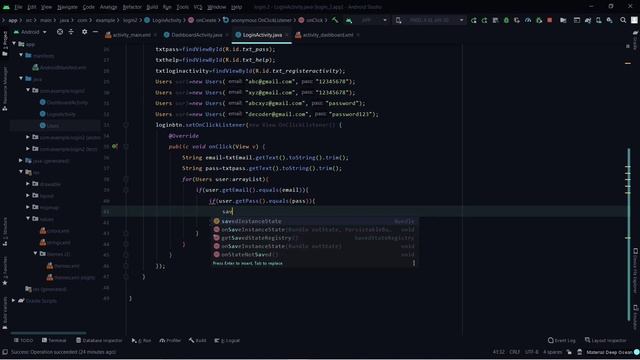Viewport: 640px width, 360px height.
Task: Open the SDK Manager icon
Action: coord(609,20)
